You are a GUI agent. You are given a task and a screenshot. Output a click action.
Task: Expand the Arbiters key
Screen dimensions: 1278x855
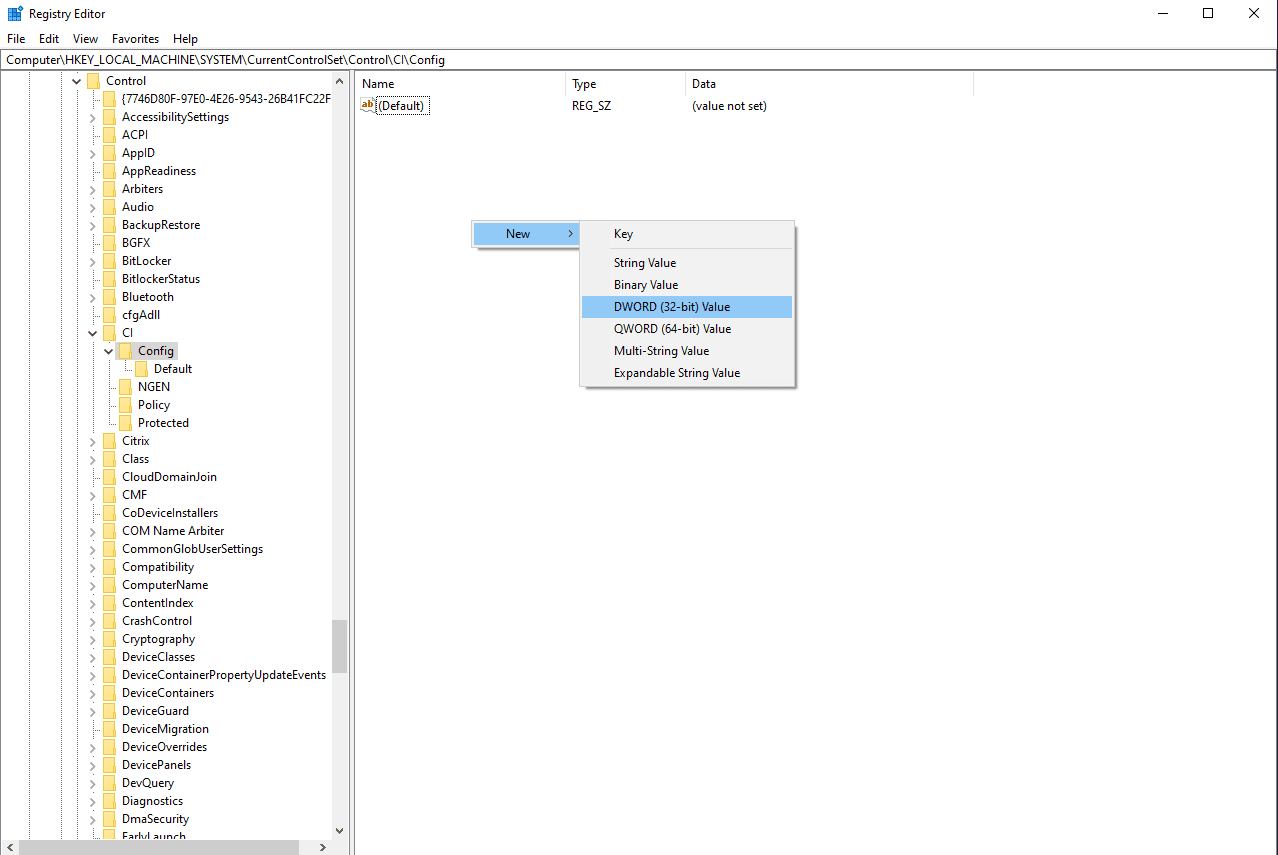click(x=93, y=189)
